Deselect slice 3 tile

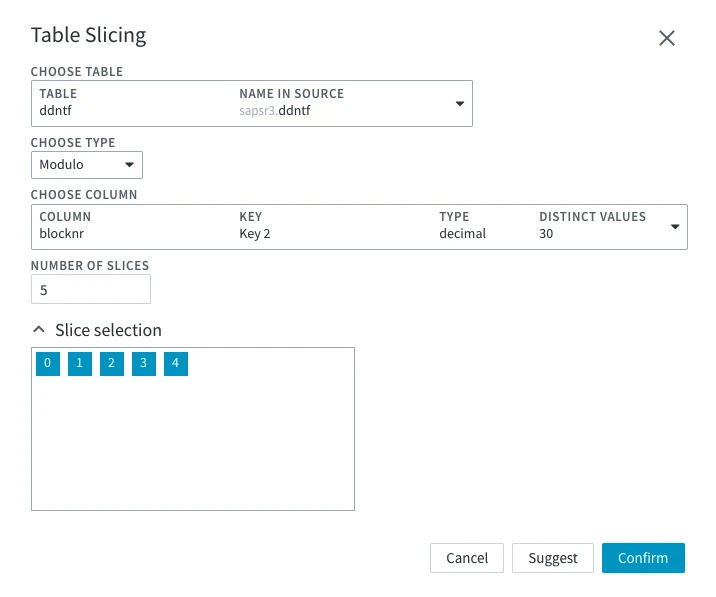click(143, 363)
